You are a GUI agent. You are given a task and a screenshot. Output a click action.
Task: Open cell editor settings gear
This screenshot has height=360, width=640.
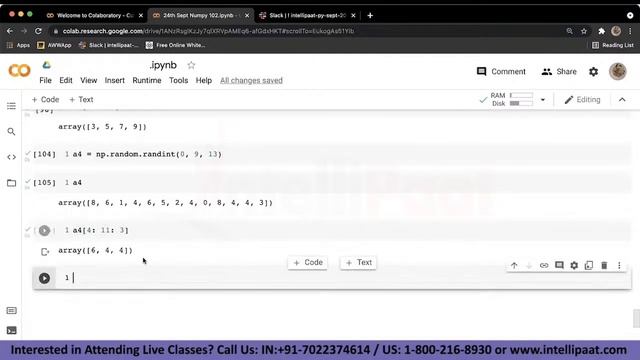(x=574, y=265)
